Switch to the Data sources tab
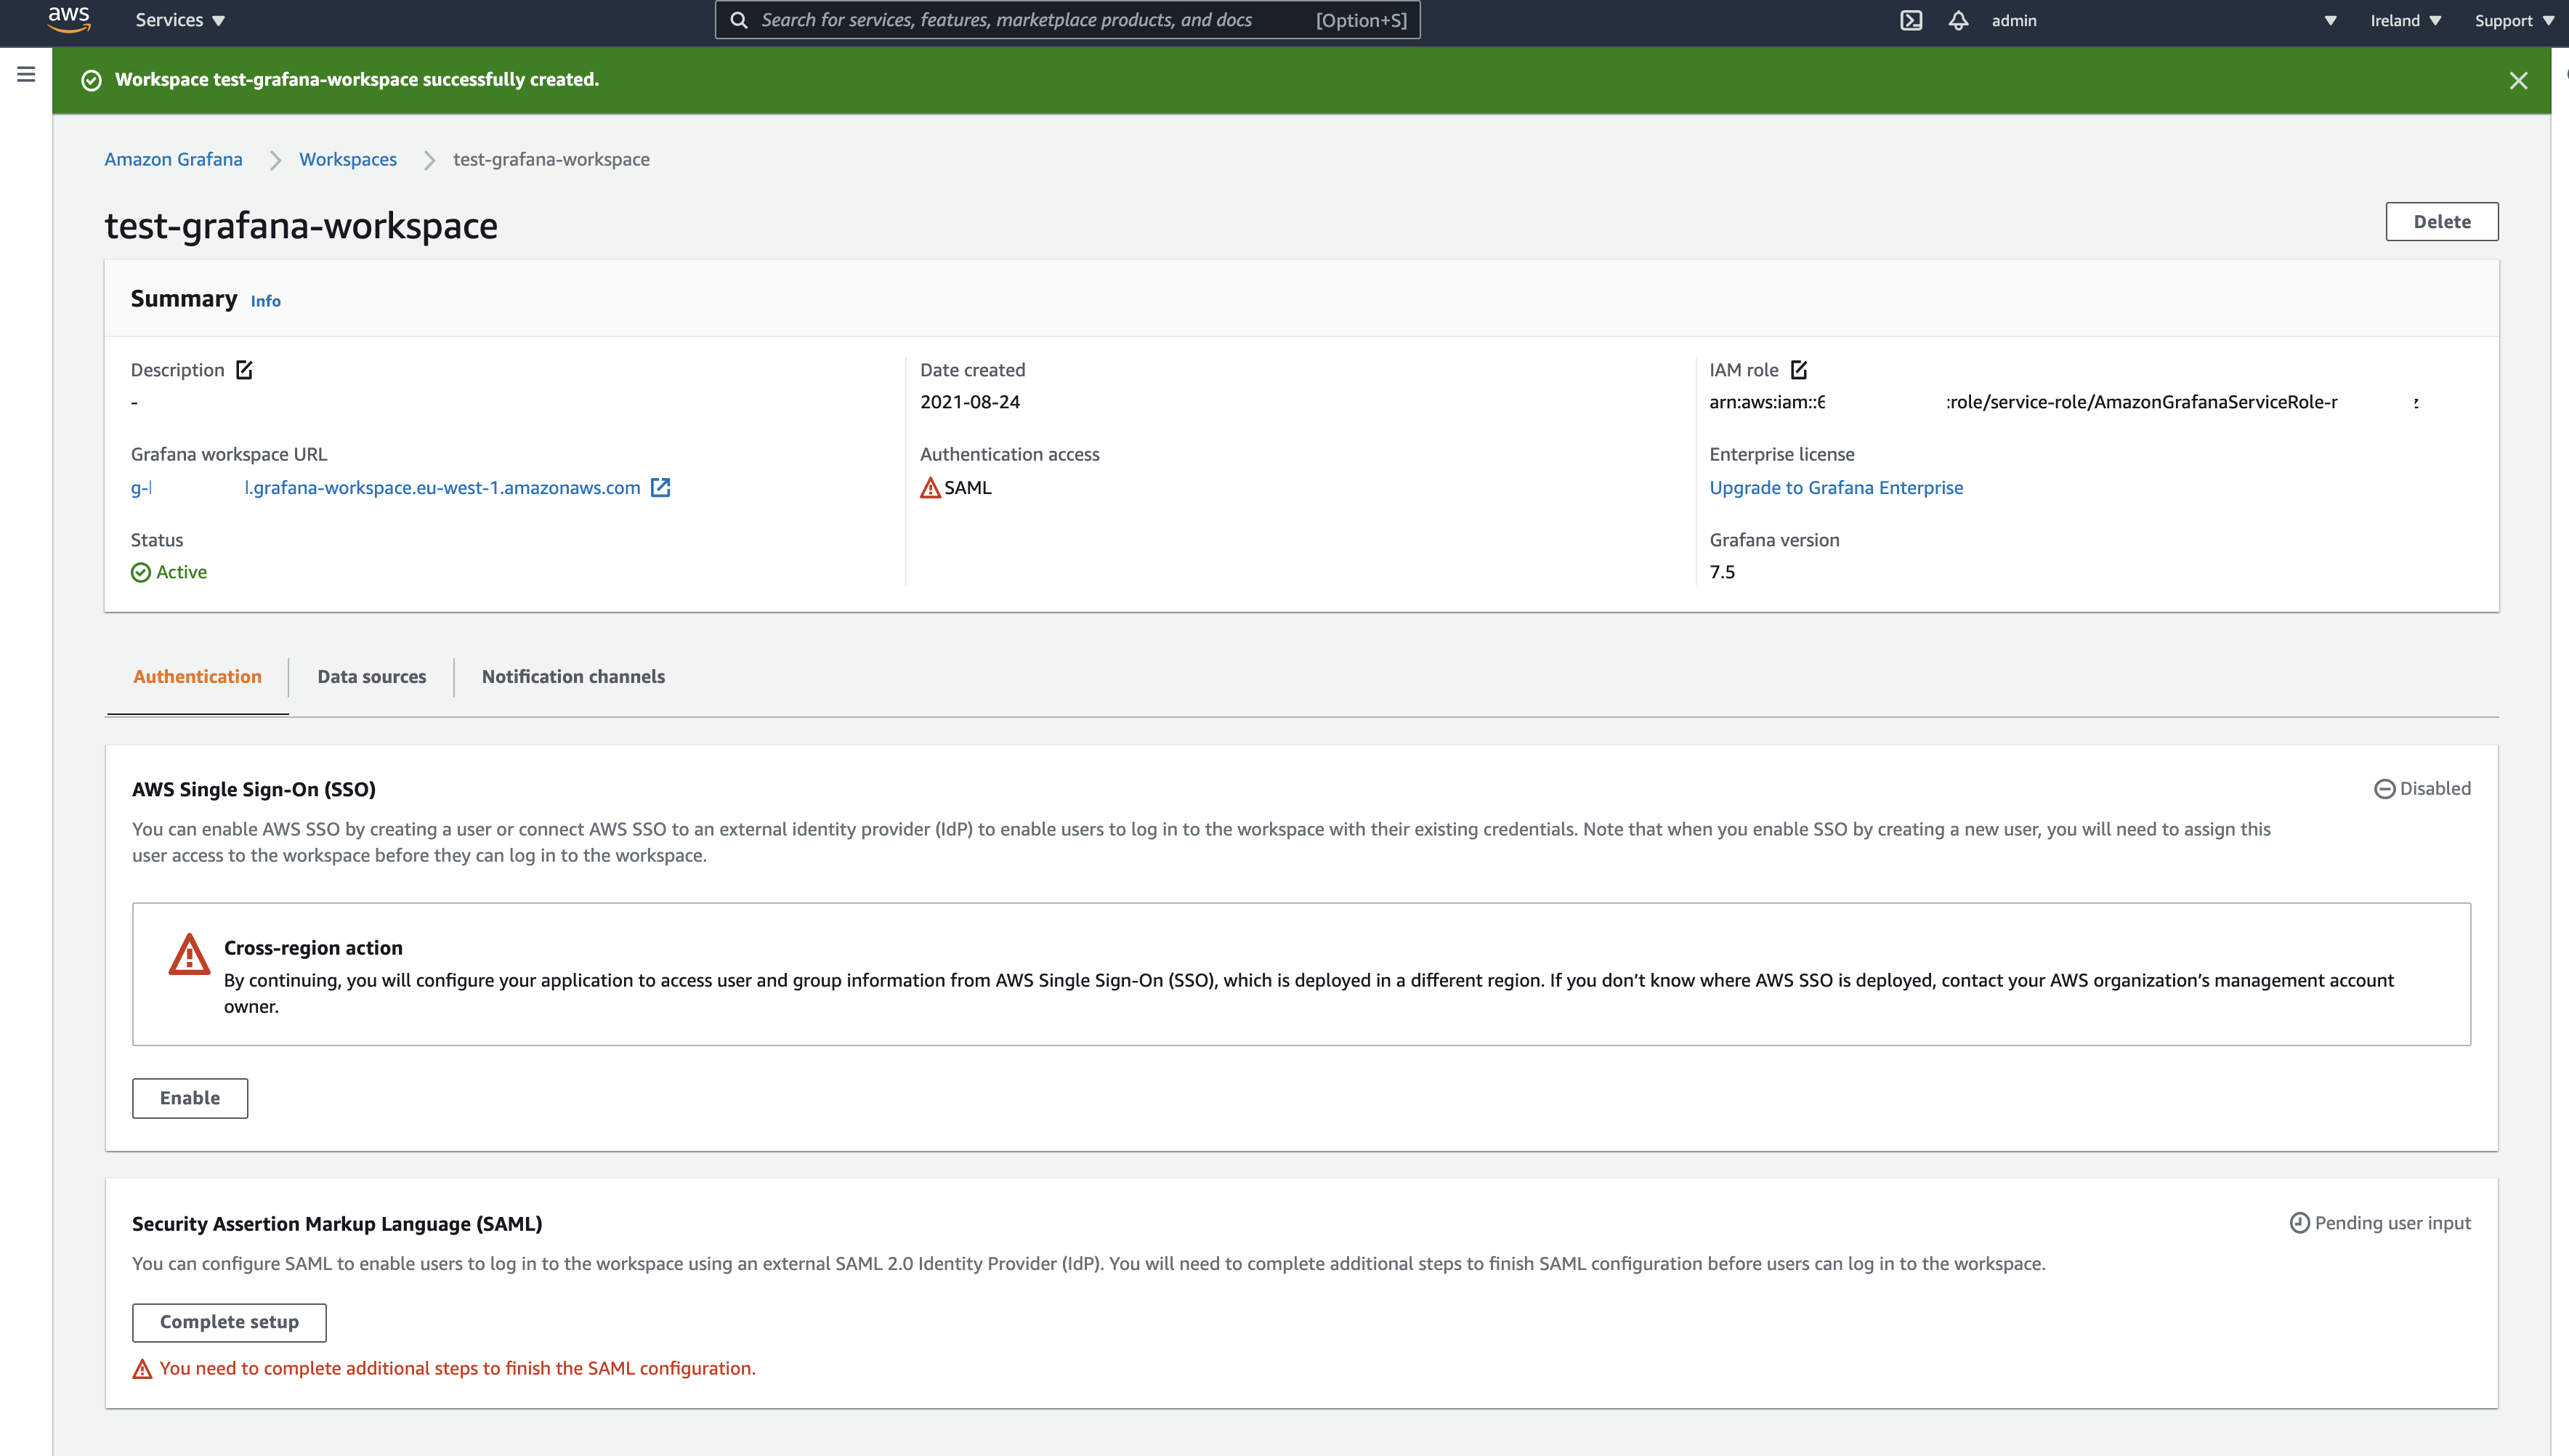Image resolution: width=2569 pixels, height=1456 pixels. point(371,677)
